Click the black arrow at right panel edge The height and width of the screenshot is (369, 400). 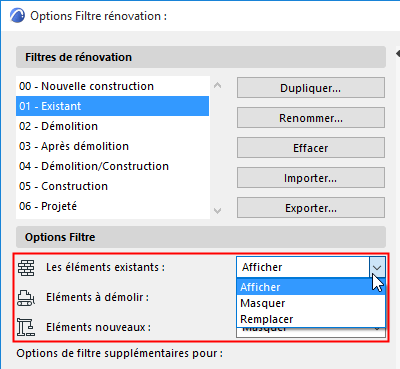[397, 53]
